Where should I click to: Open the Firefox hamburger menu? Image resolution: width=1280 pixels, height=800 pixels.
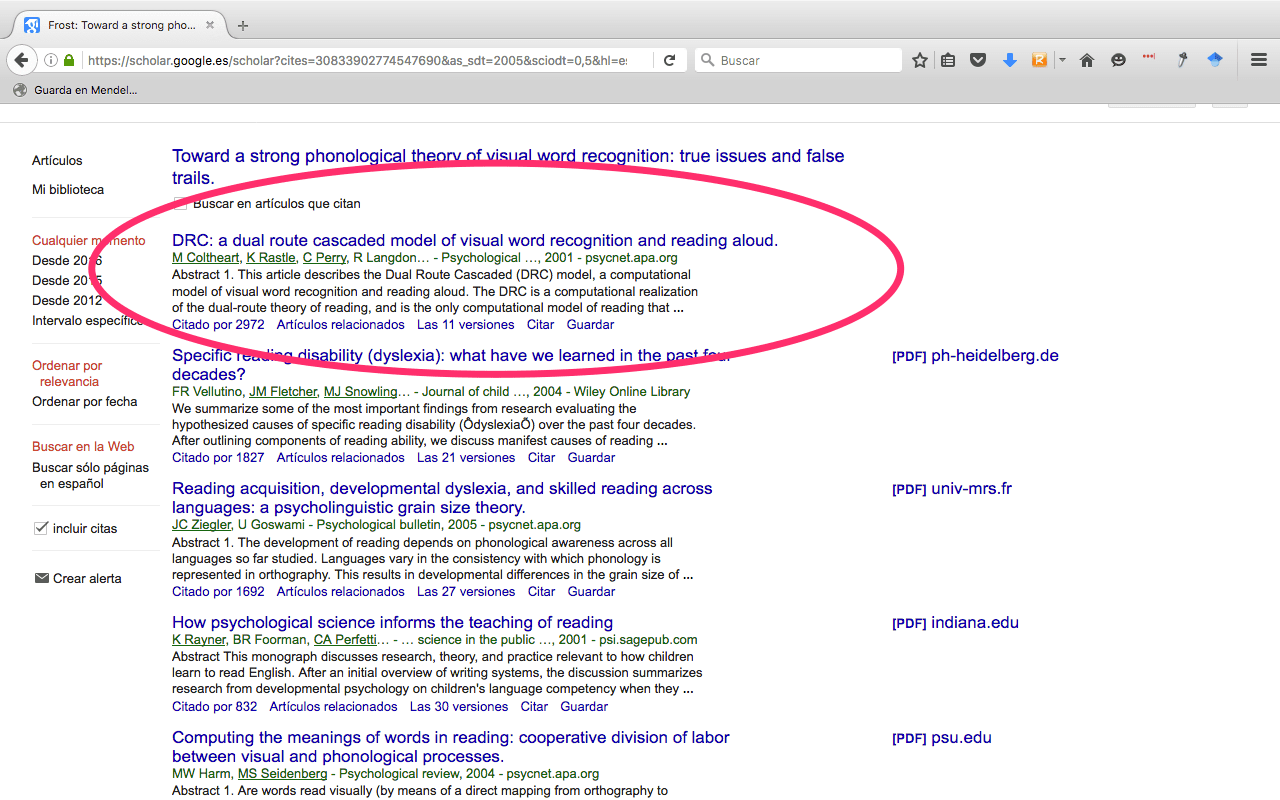click(x=1259, y=60)
